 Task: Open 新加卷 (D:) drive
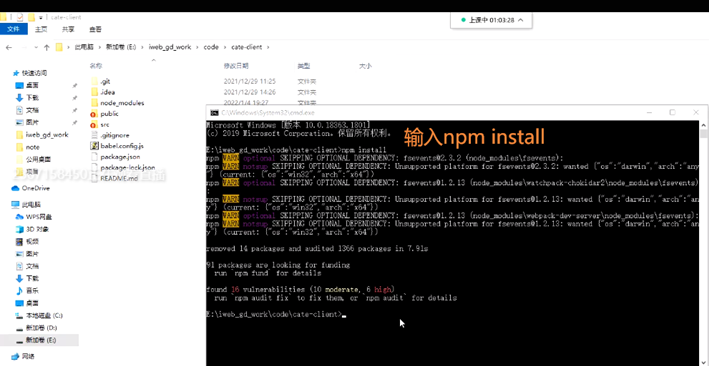pyautogui.click(x=41, y=328)
